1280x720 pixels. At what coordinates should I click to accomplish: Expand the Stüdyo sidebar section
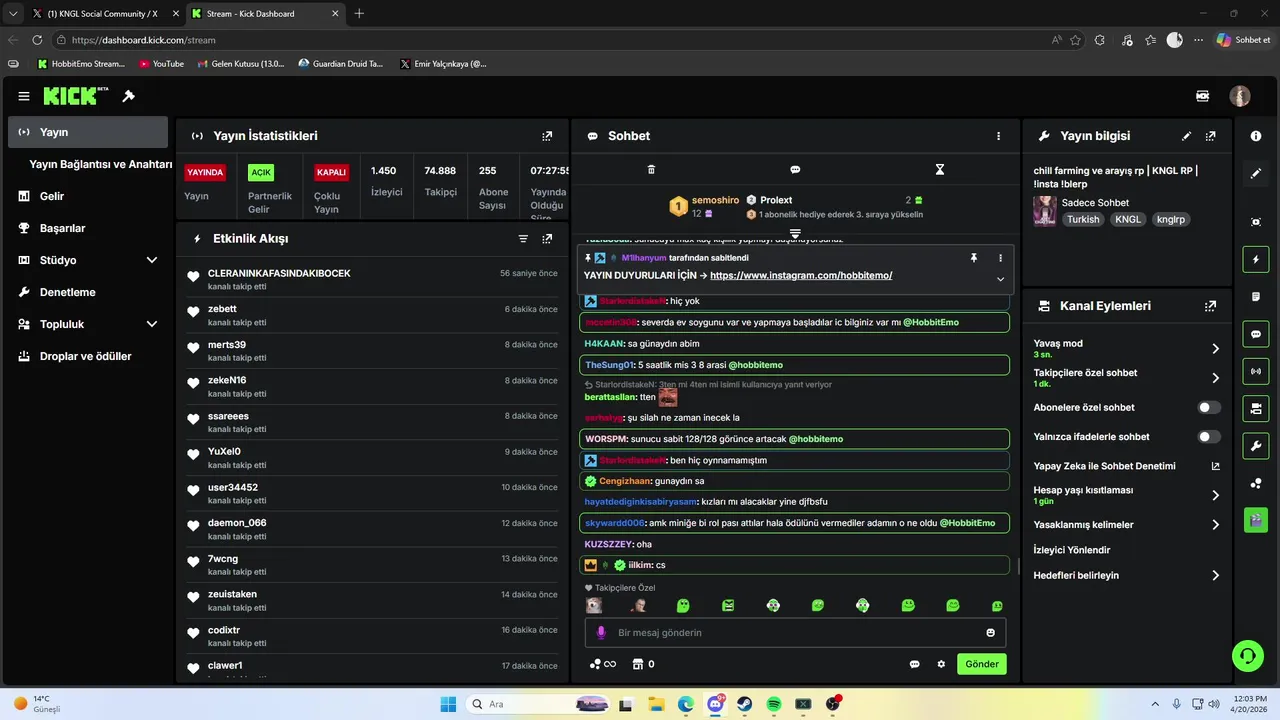coord(152,260)
